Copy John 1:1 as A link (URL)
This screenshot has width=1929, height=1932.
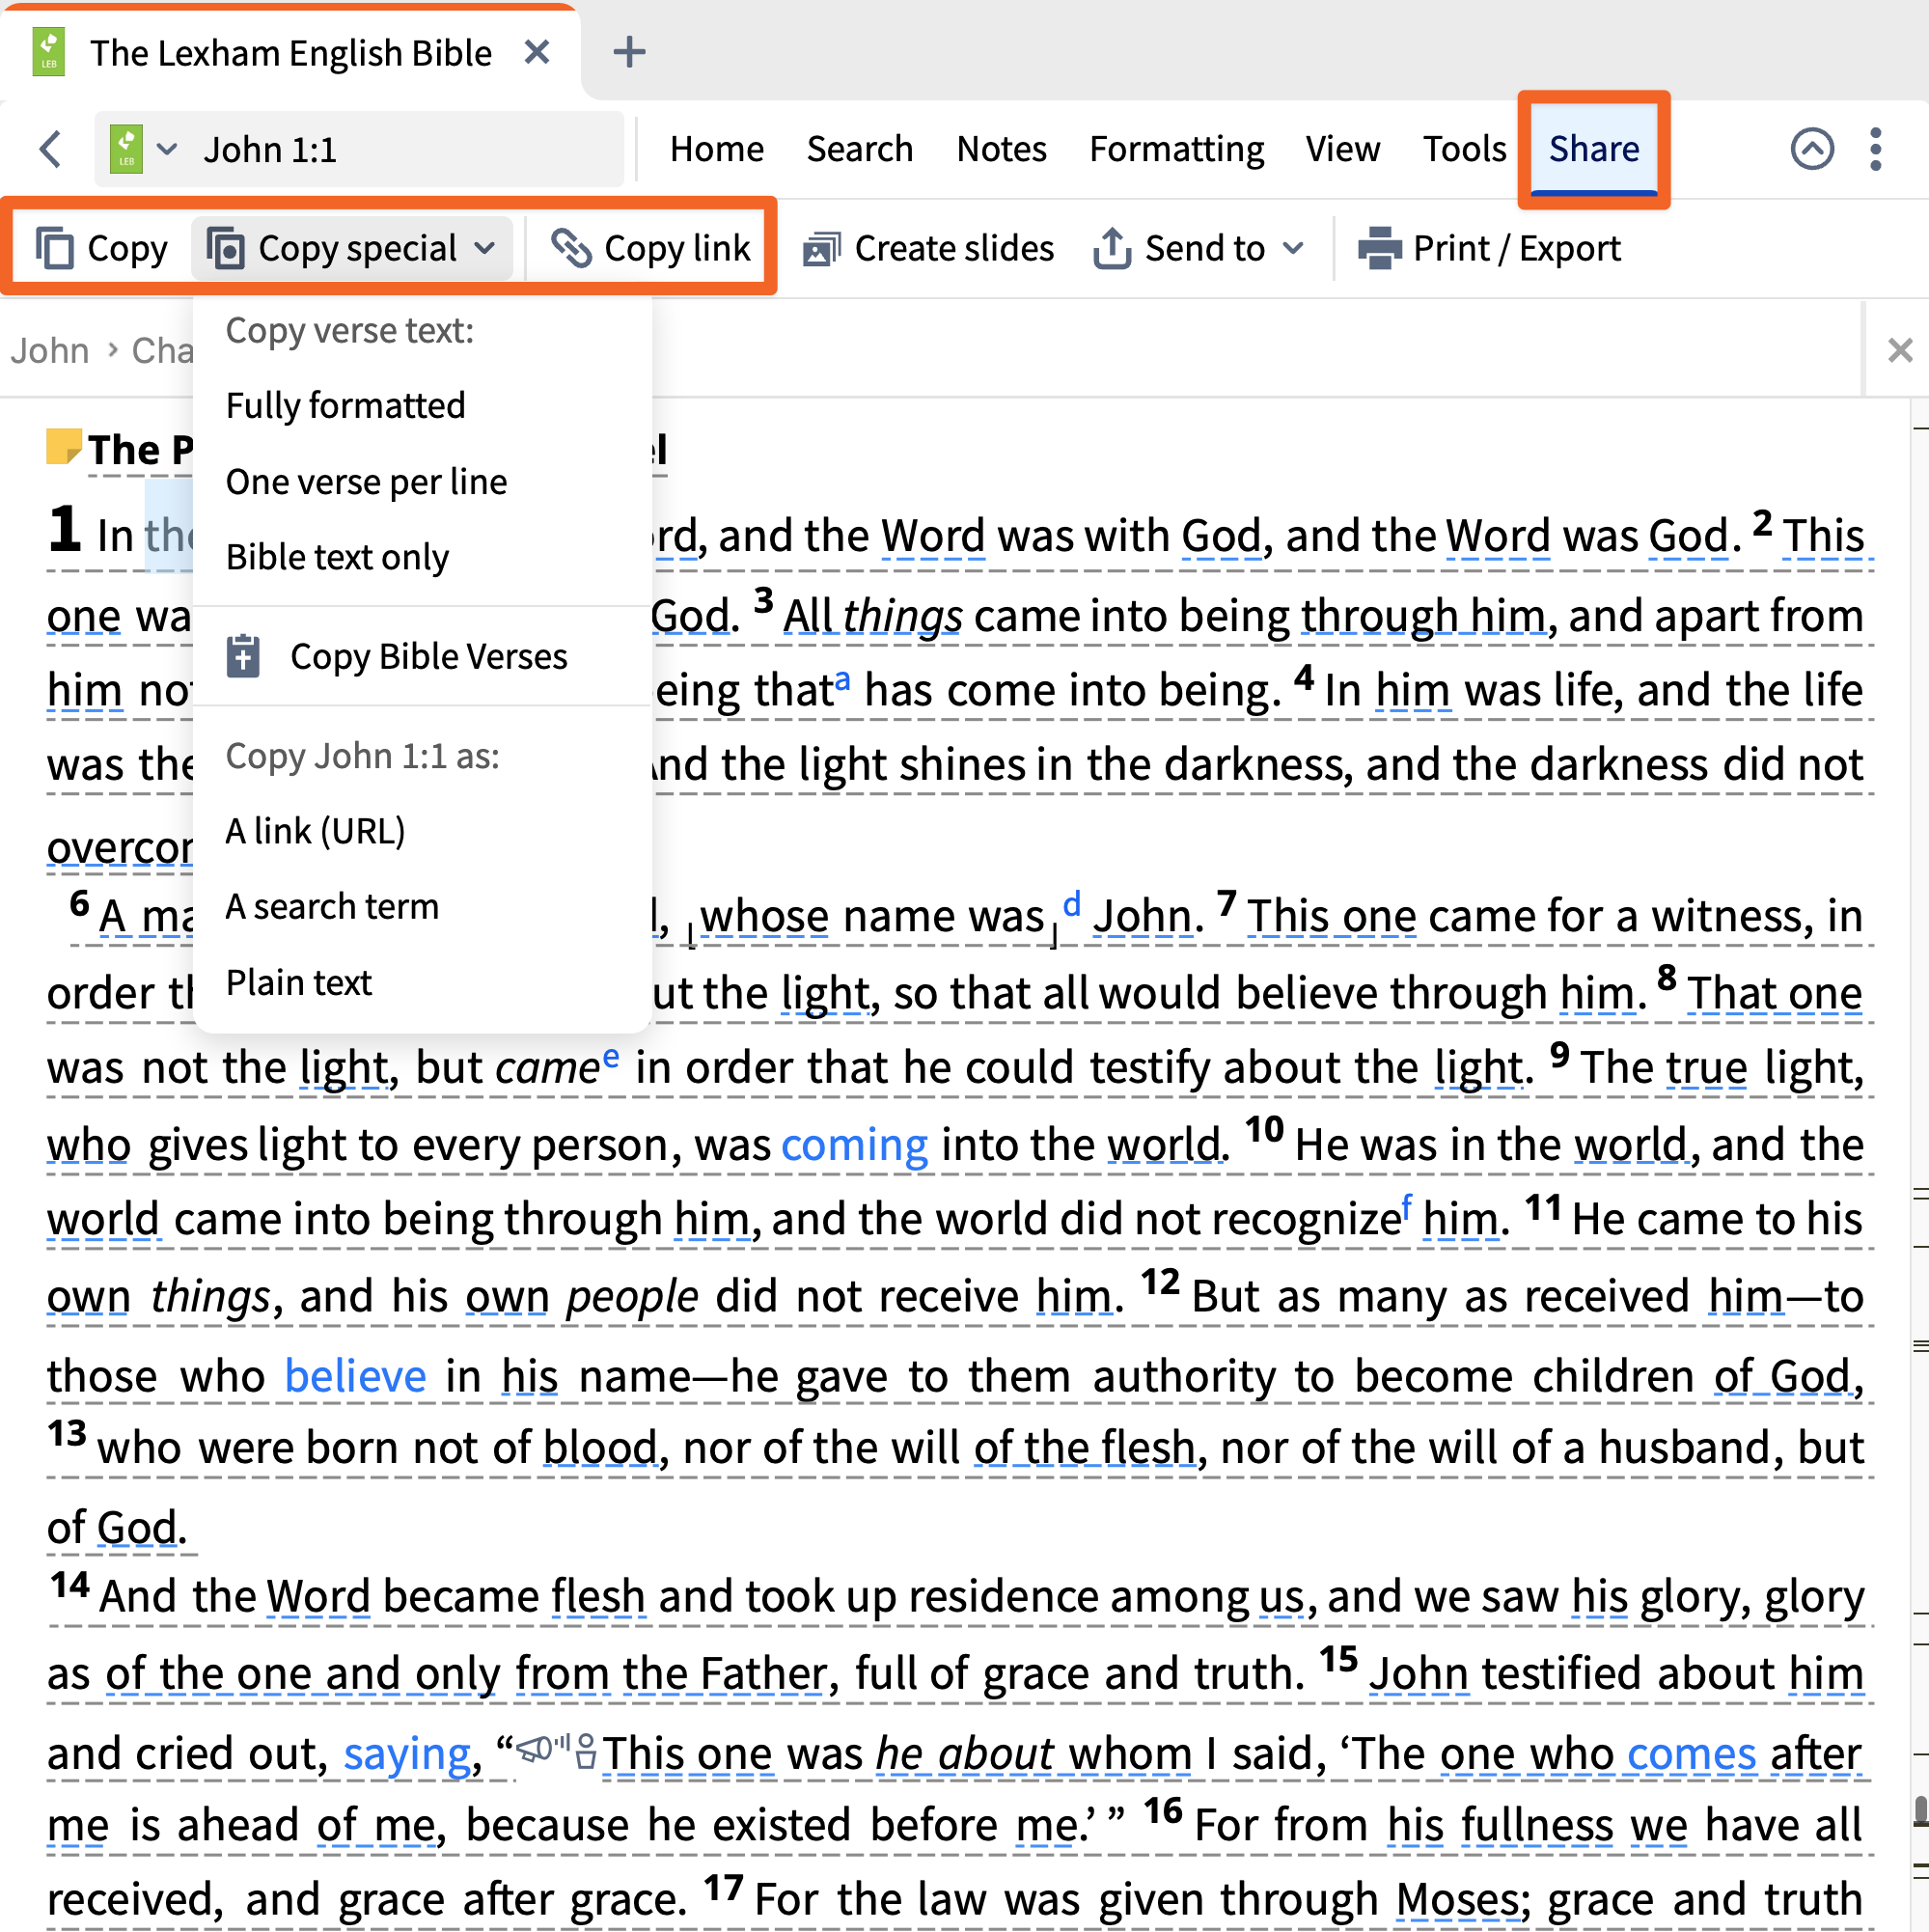[315, 831]
